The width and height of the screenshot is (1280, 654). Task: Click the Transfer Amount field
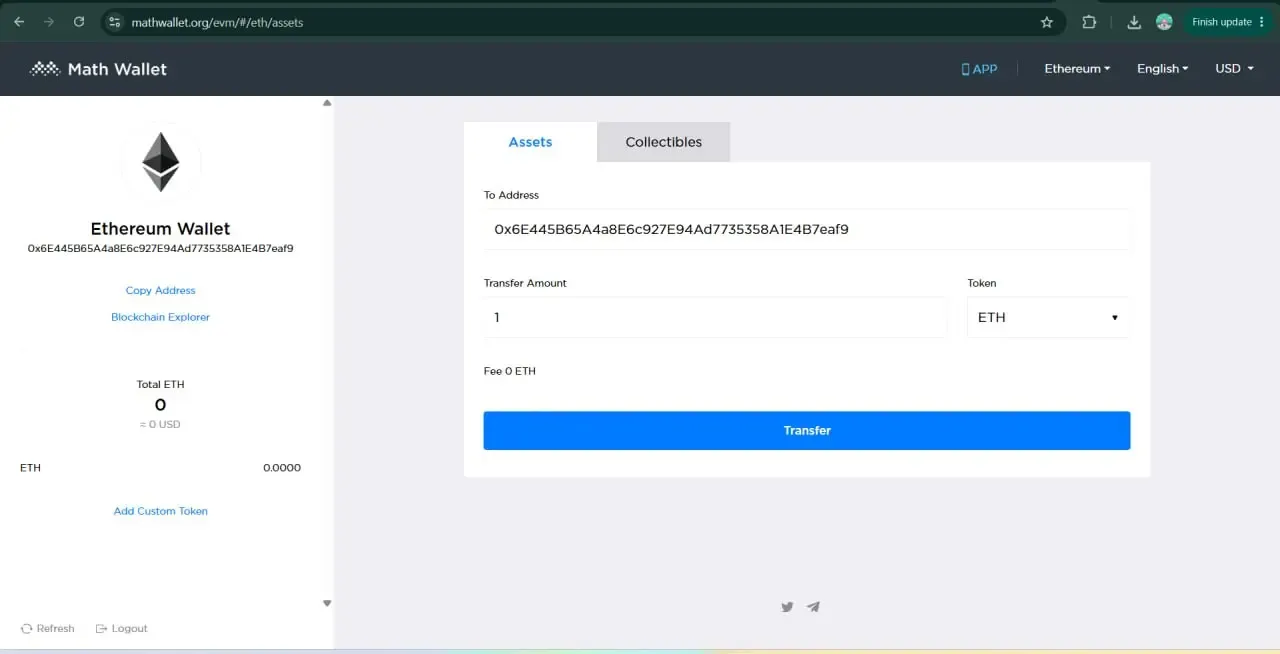click(x=715, y=317)
